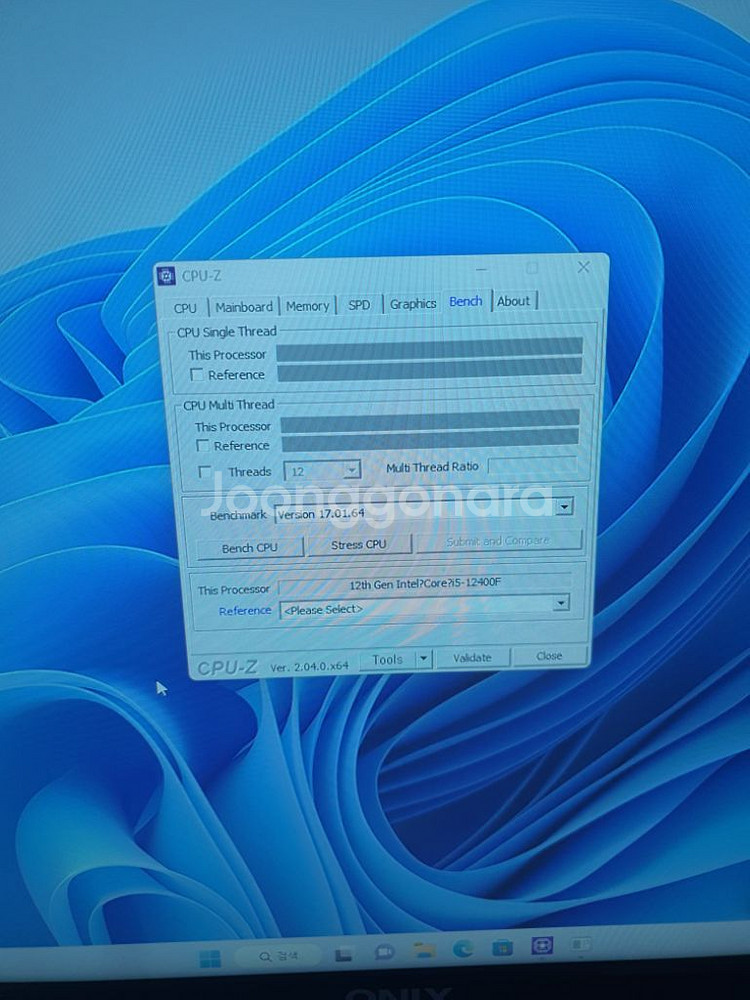Viewport: 750px width, 1000px height.
Task: Open the last faded taskbar app icon
Action: pos(580,944)
